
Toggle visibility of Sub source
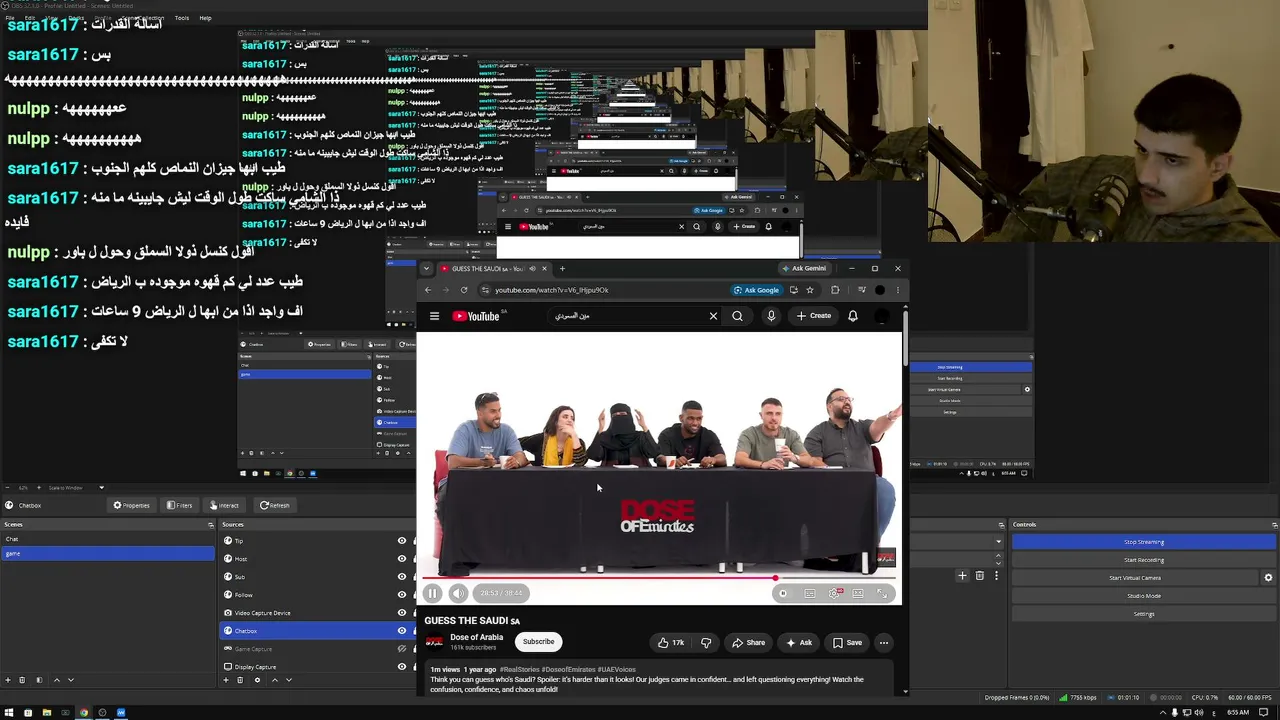(x=402, y=577)
